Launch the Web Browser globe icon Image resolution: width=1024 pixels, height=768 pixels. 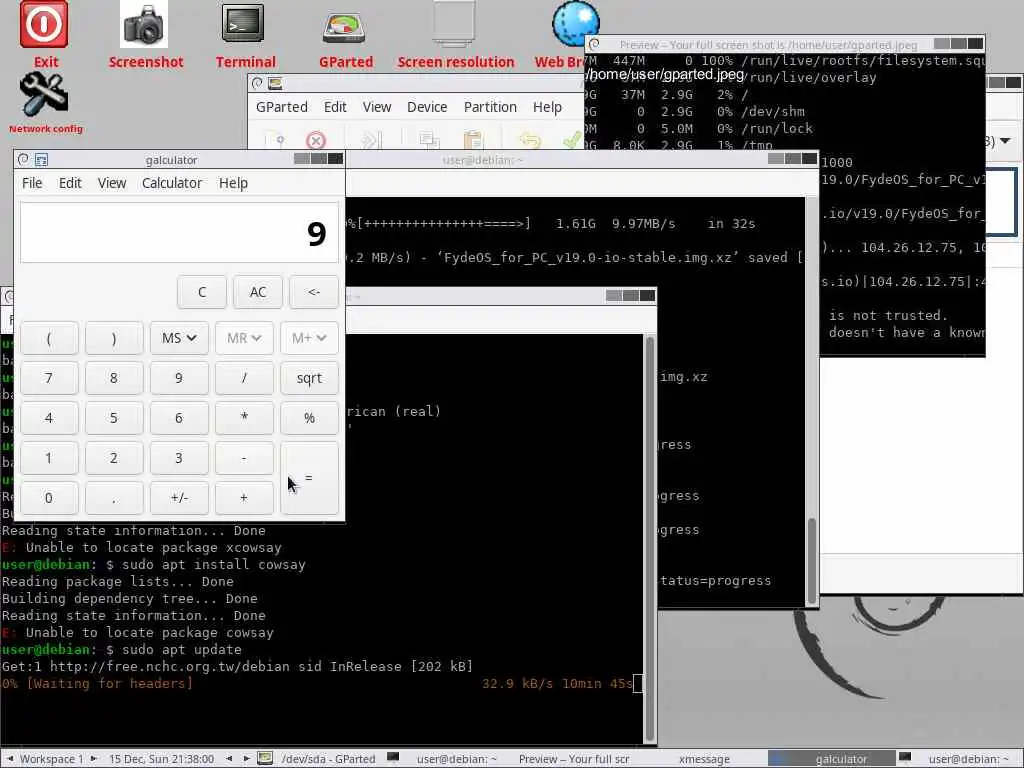click(575, 25)
